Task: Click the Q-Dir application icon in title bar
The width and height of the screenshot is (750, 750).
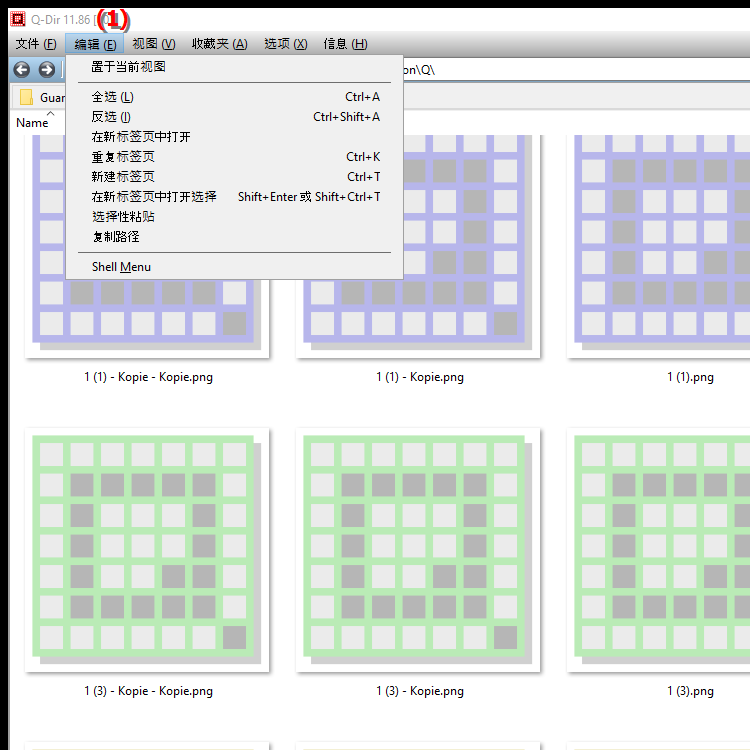Action: pyautogui.click(x=18, y=19)
